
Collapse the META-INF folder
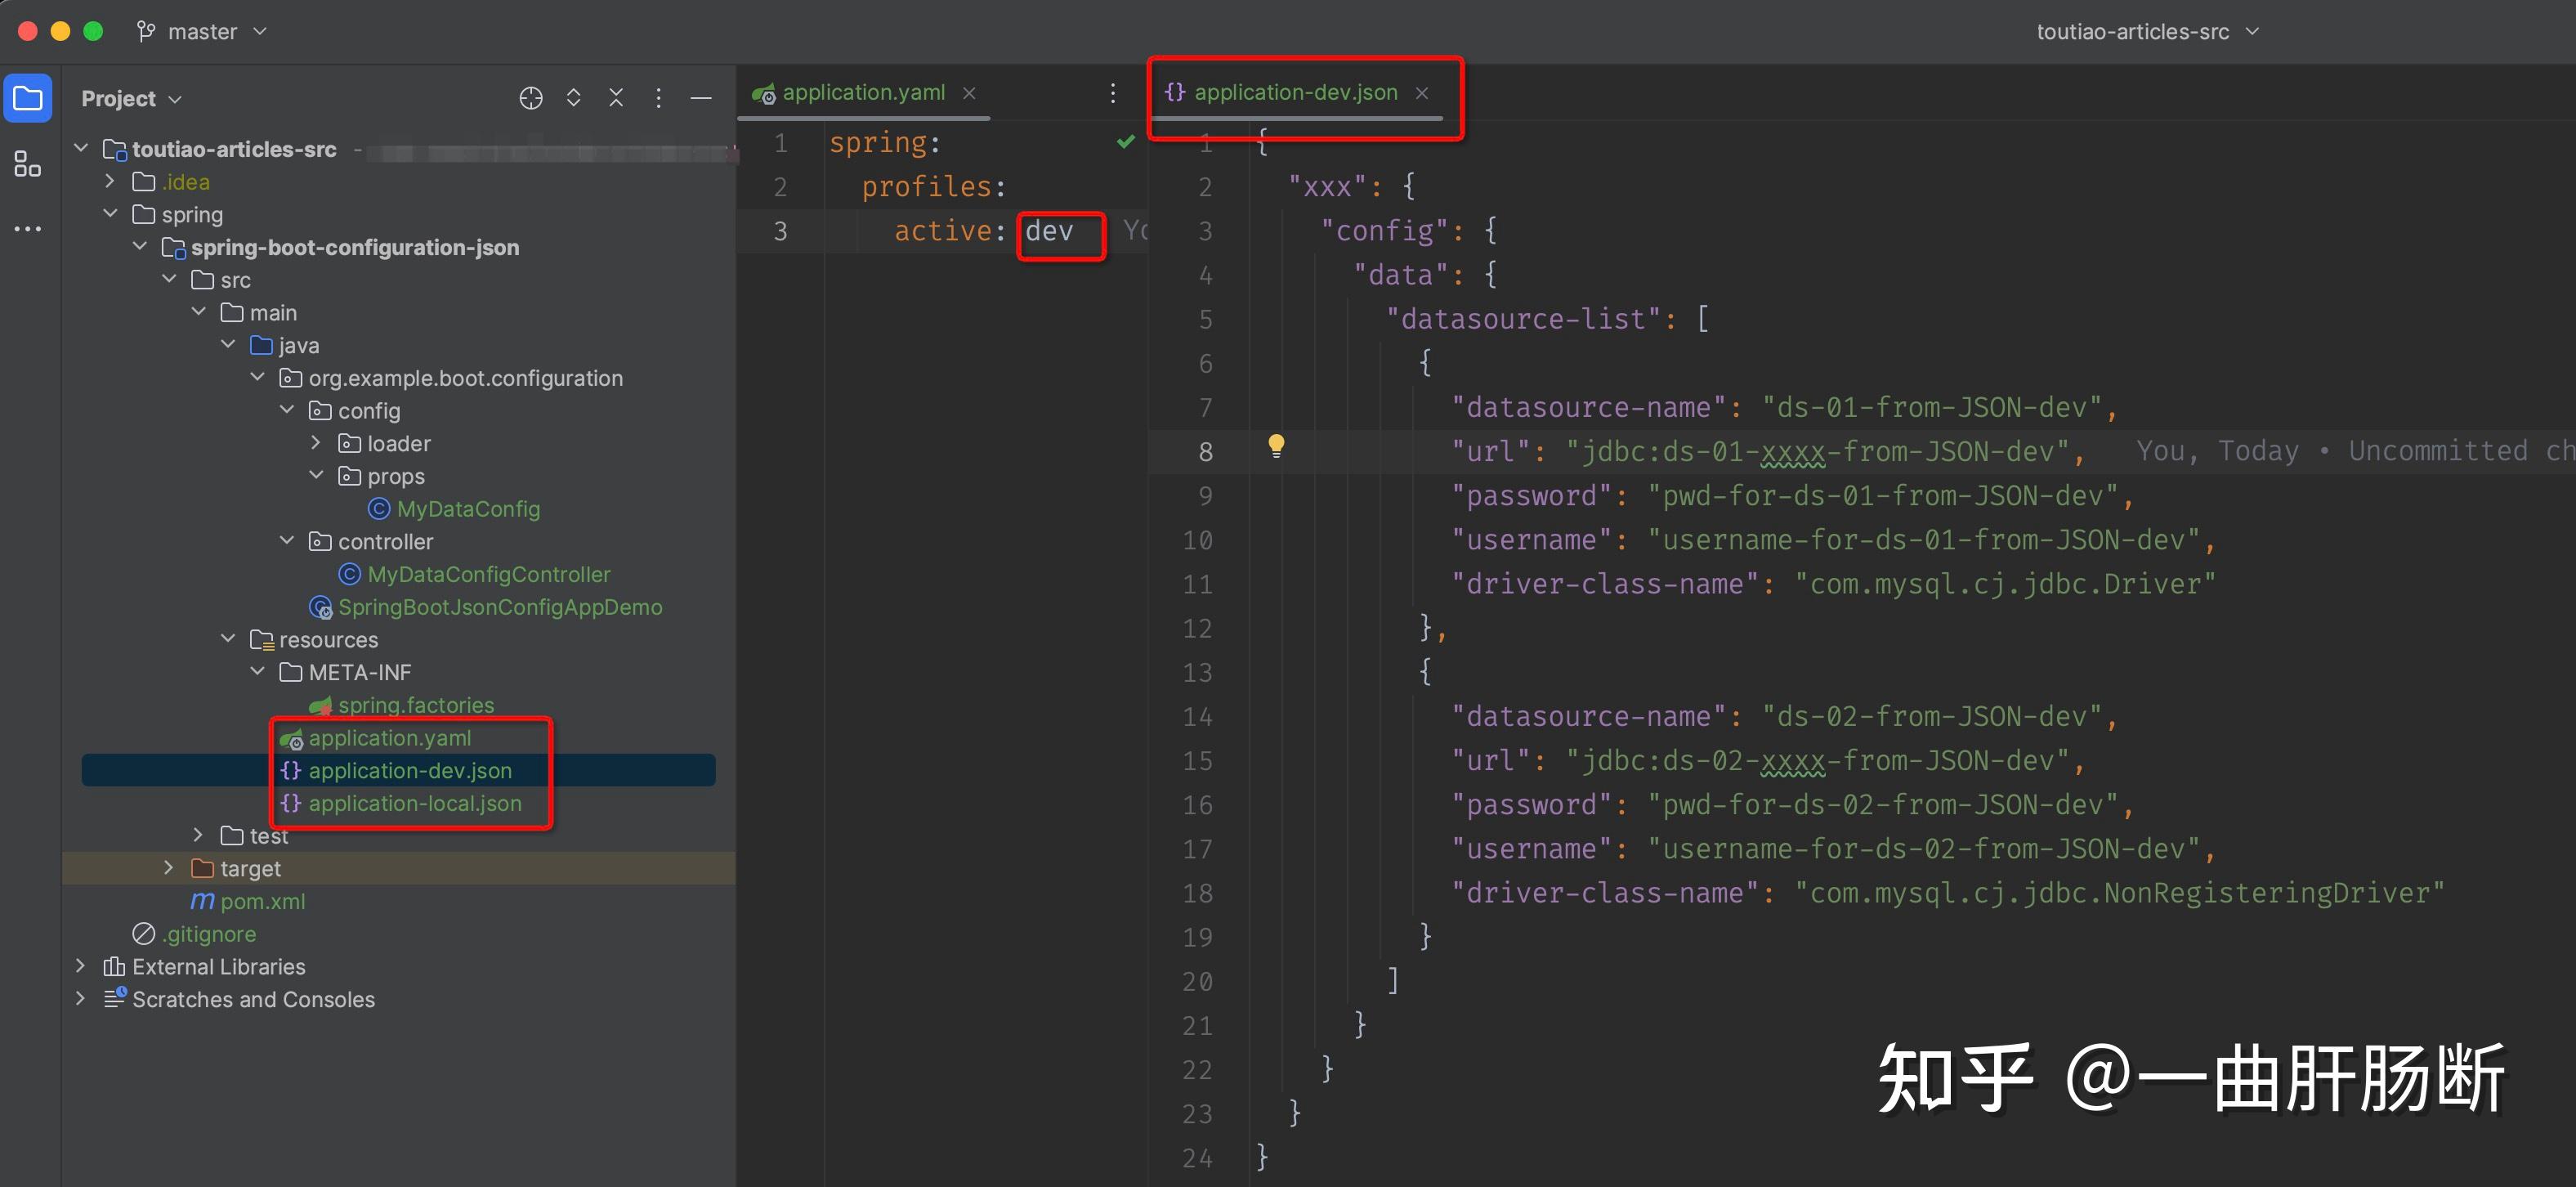(x=257, y=671)
